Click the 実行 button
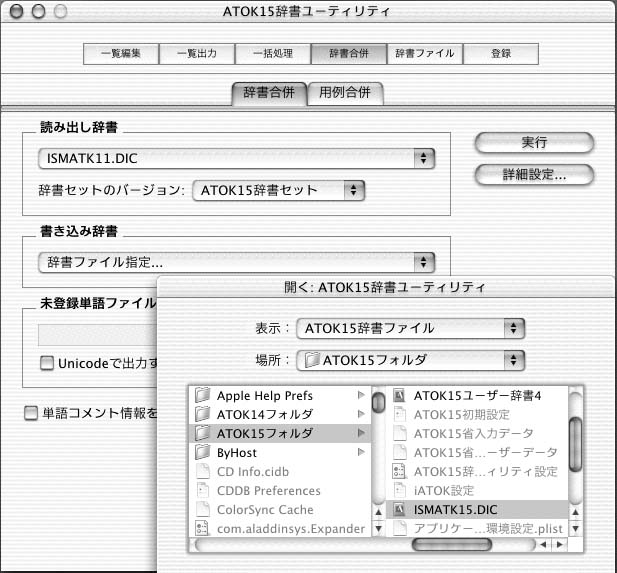 pyautogui.click(x=534, y=142)
